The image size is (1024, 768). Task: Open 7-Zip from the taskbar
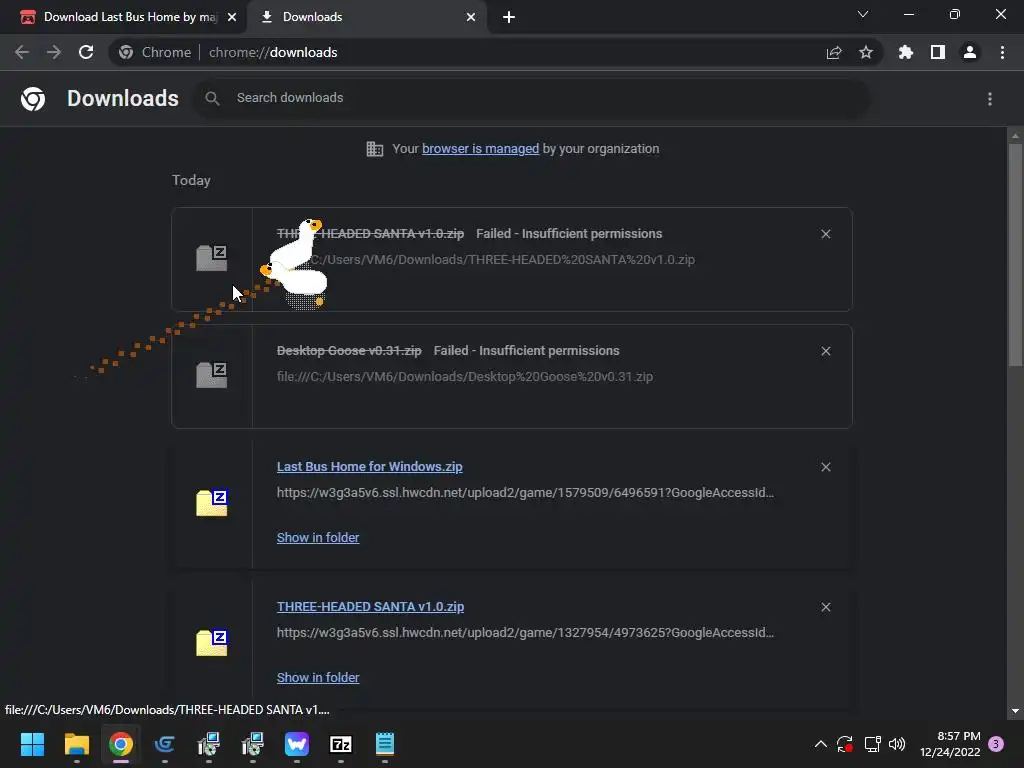pyautogui.click(x=341, y=744)
